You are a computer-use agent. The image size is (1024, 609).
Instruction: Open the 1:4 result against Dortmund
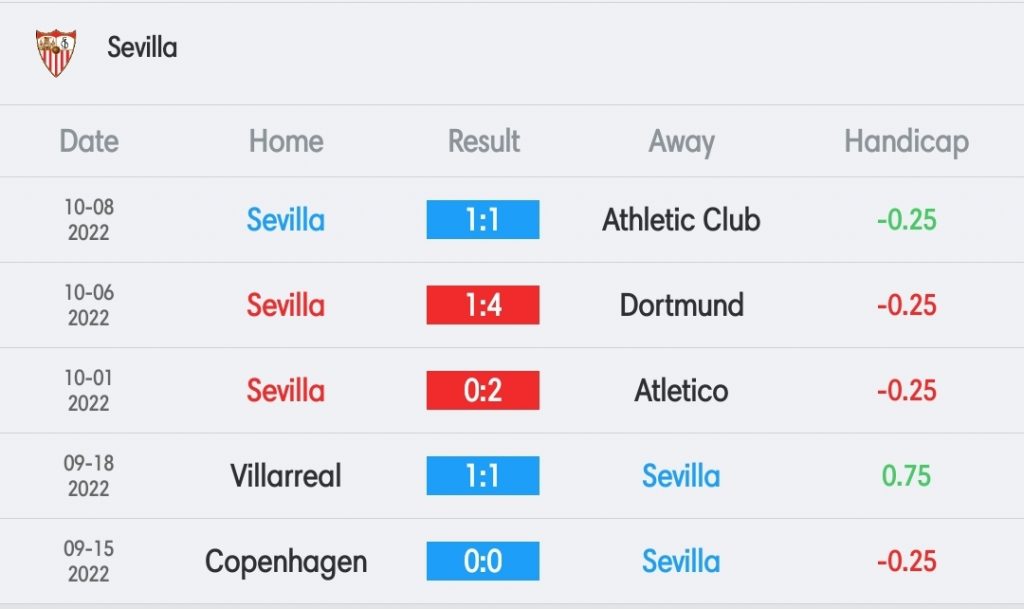point(483,305)
